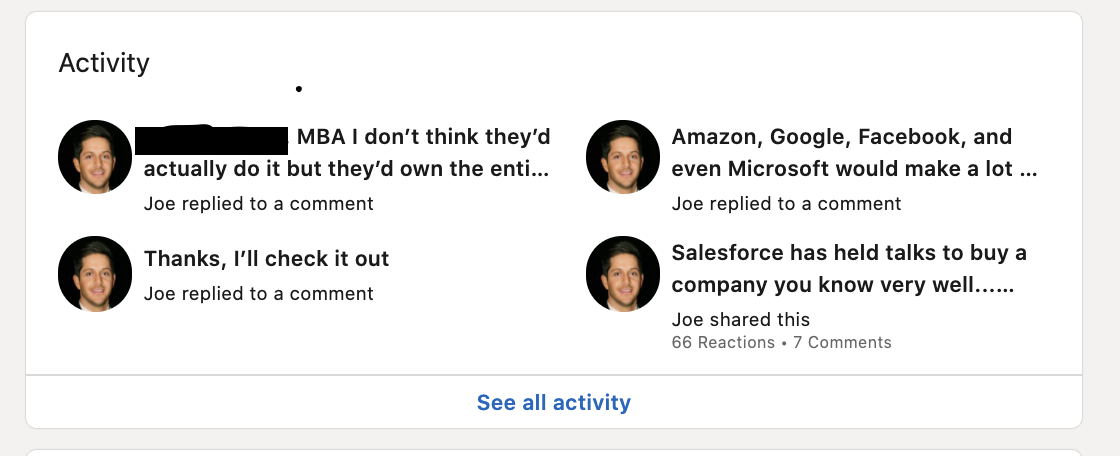Click "Joe replied to a comment" under Amazon comment
The height and width of the screenshot is (456, 1120).
[x=786, y=204]
